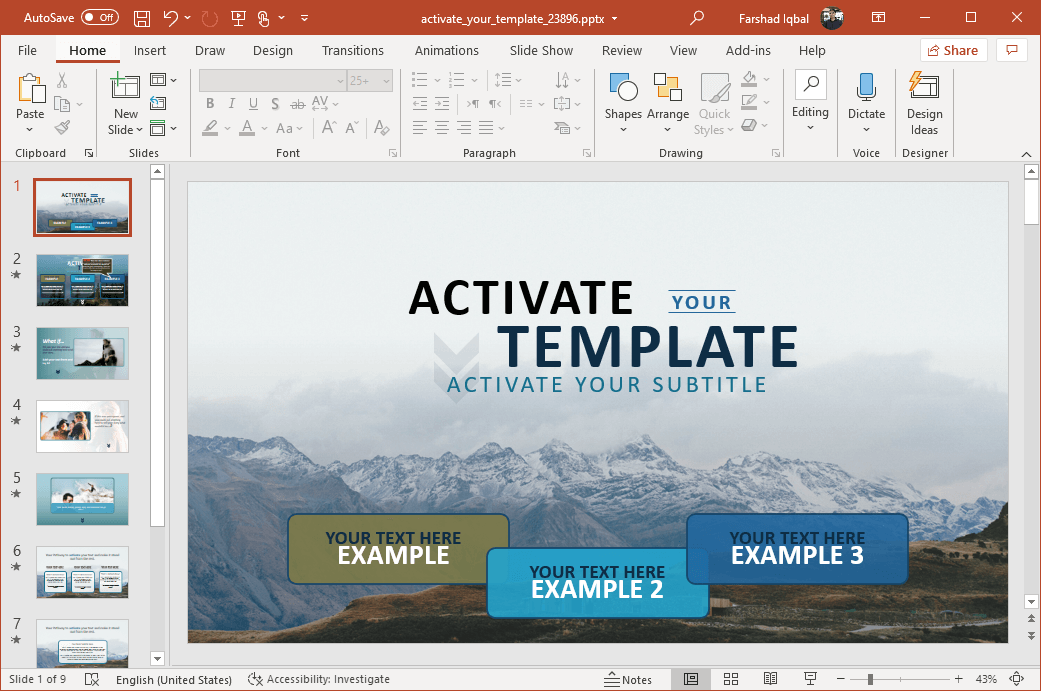Open the Transitions tab
The image size is (1041, 691).
coord(352,50)
